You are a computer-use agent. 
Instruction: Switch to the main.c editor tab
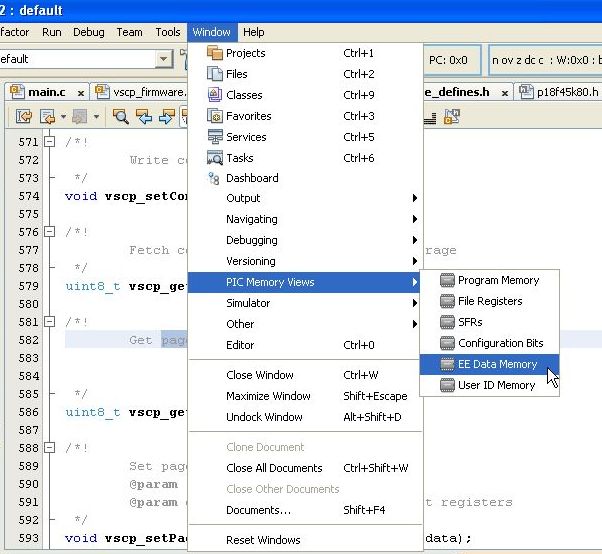pyautogui.click(x=46, y=92)
